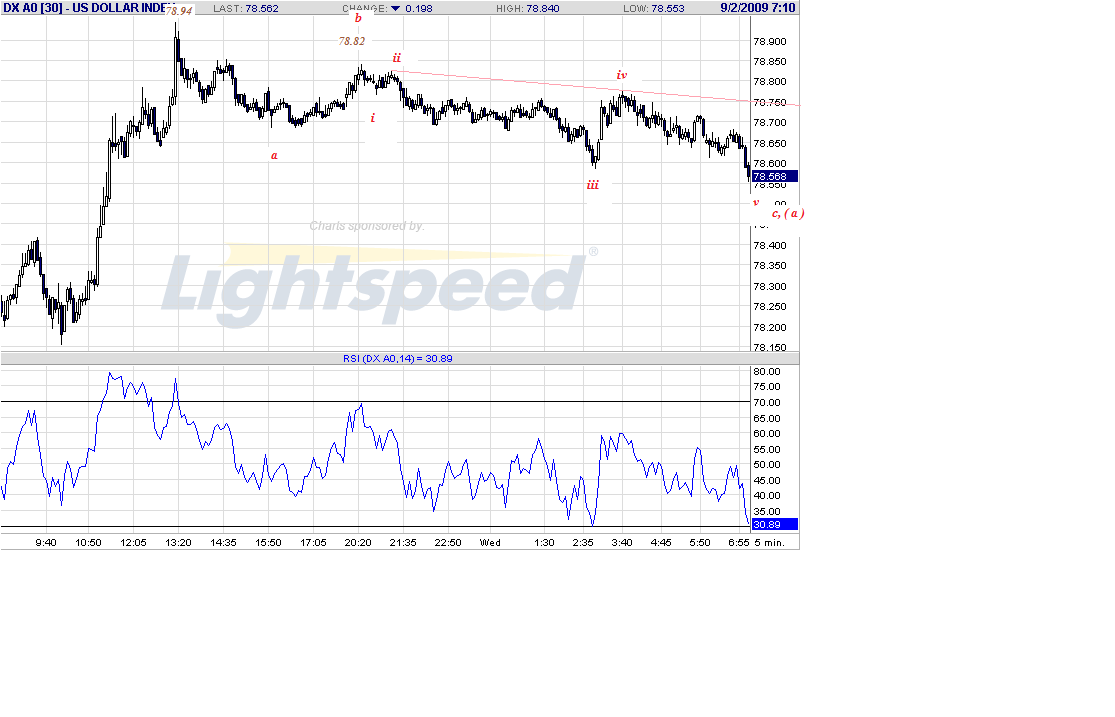Screen dimensions: 1115x717
Task: Select the red wave label 'a'
Action: tap(274, 155)
